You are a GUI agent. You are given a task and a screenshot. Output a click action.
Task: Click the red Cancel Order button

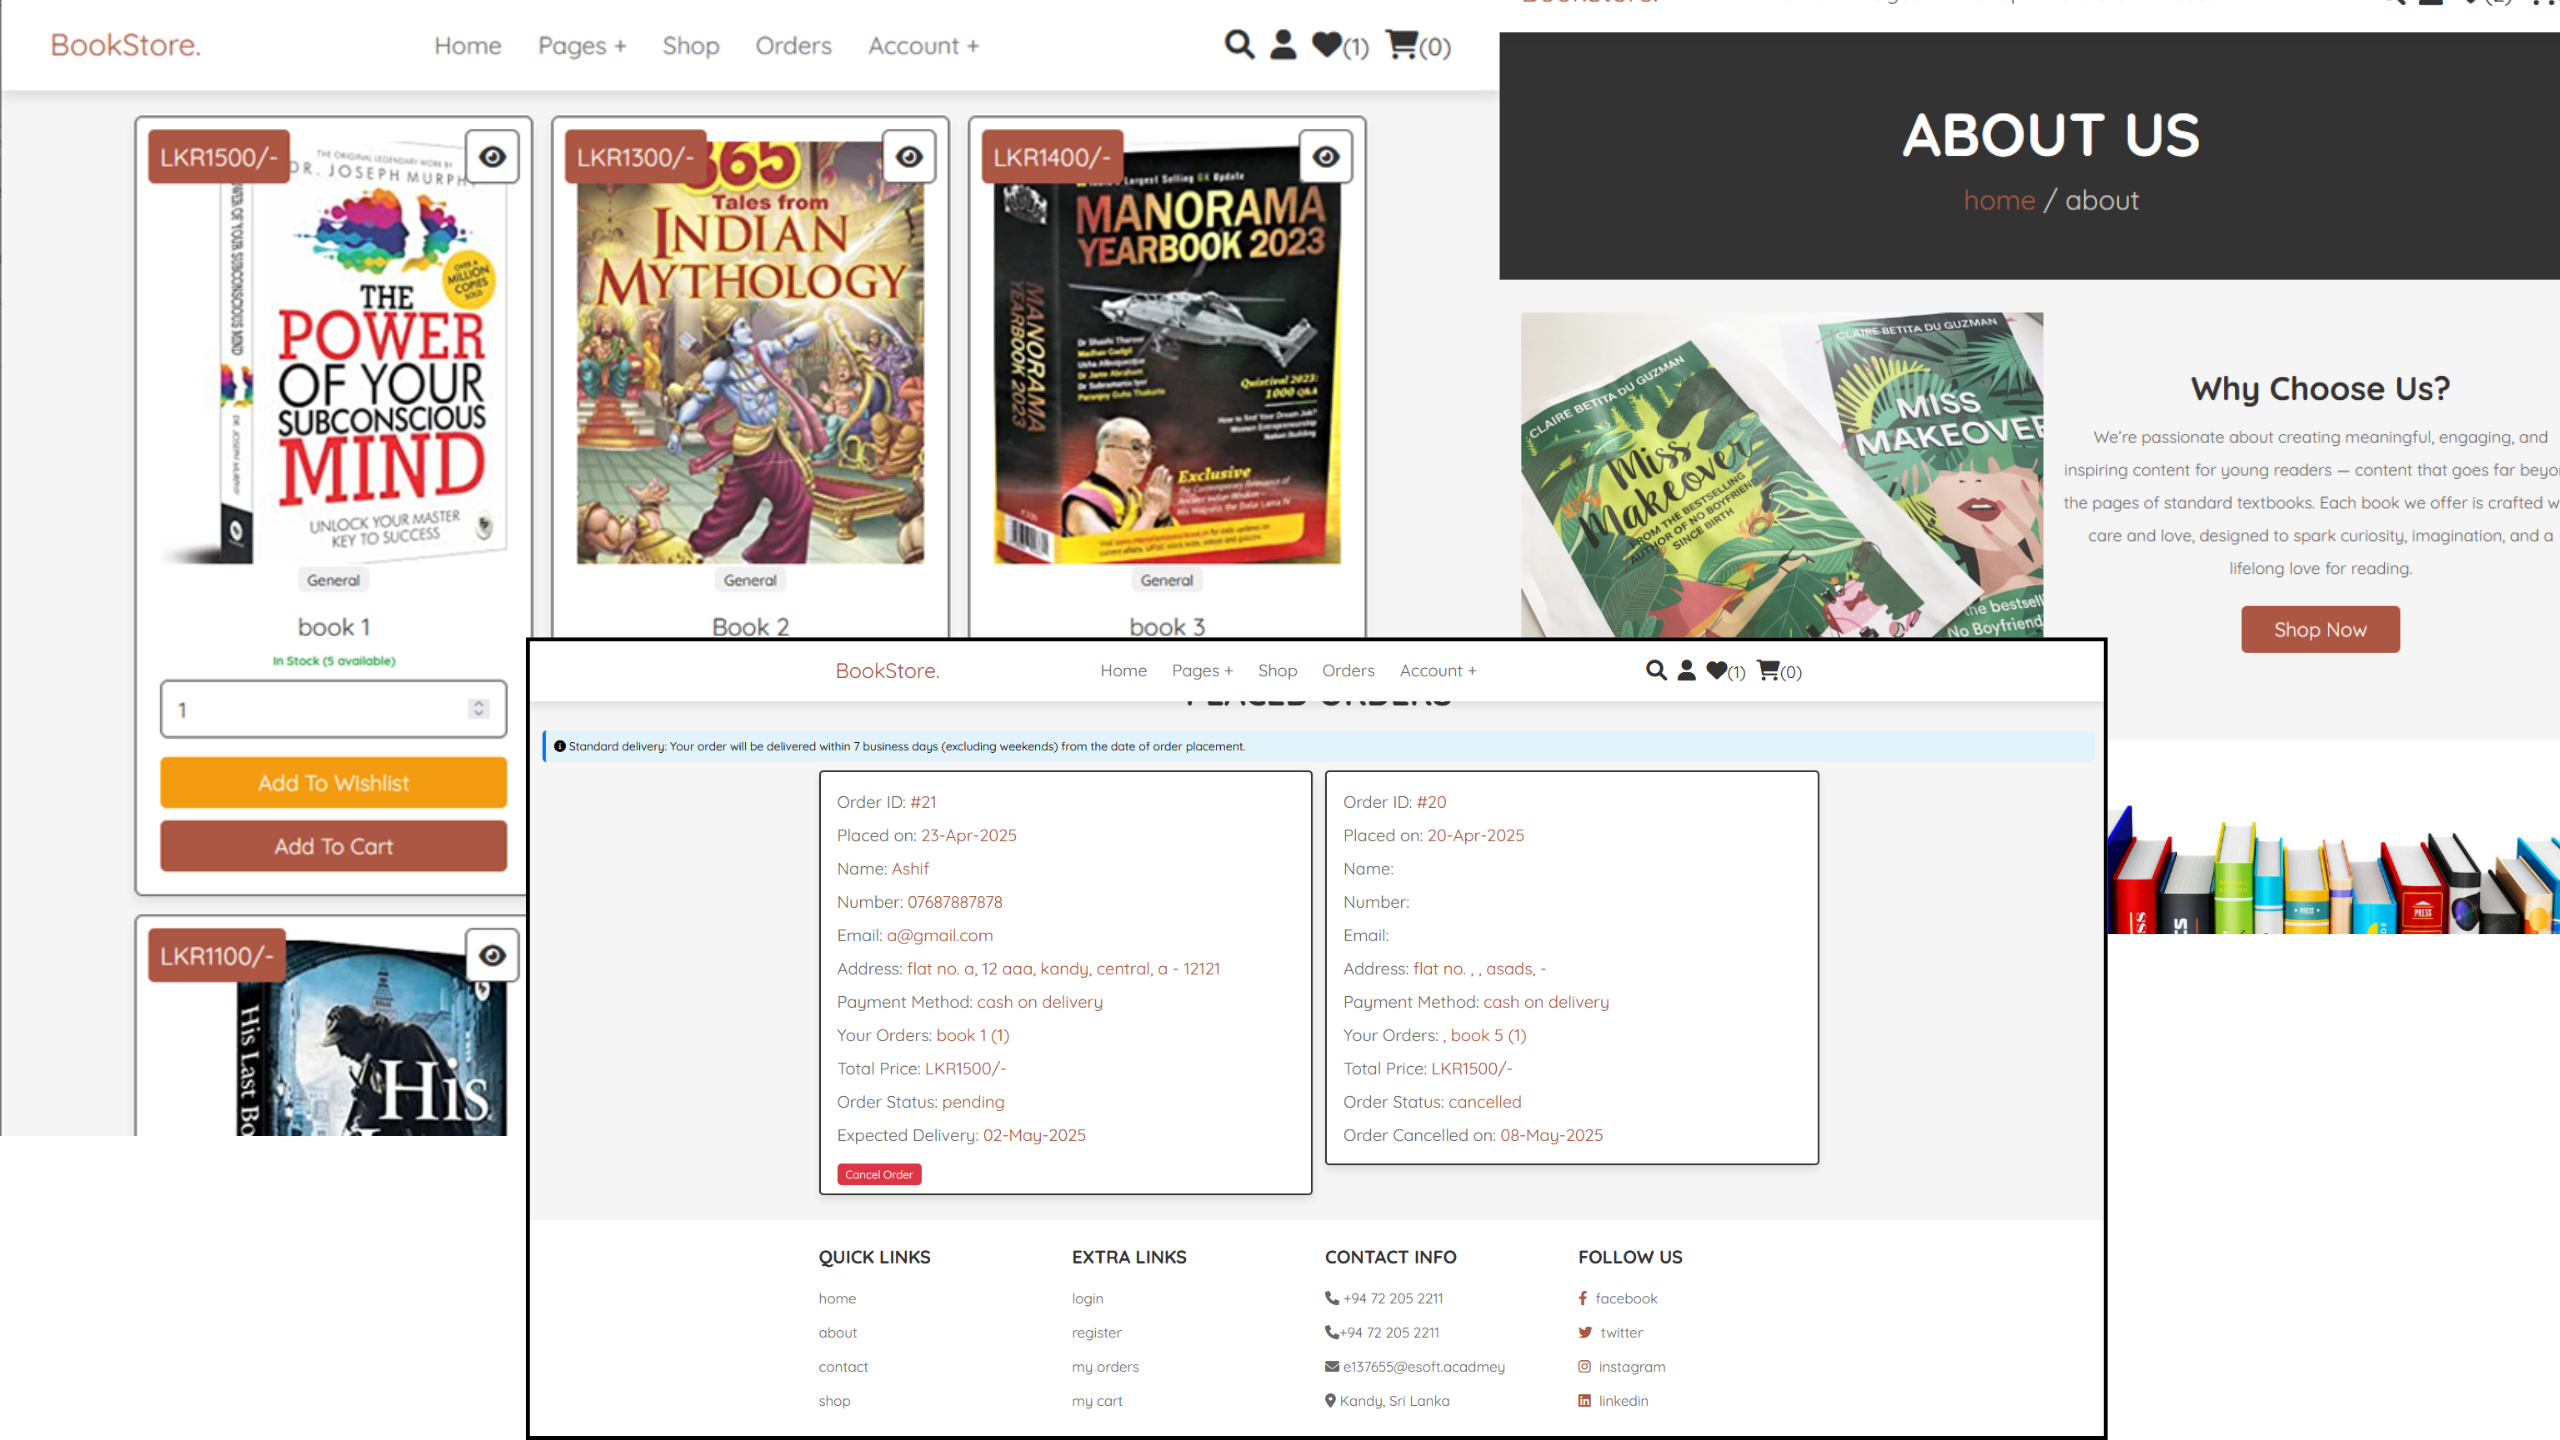878,1174
